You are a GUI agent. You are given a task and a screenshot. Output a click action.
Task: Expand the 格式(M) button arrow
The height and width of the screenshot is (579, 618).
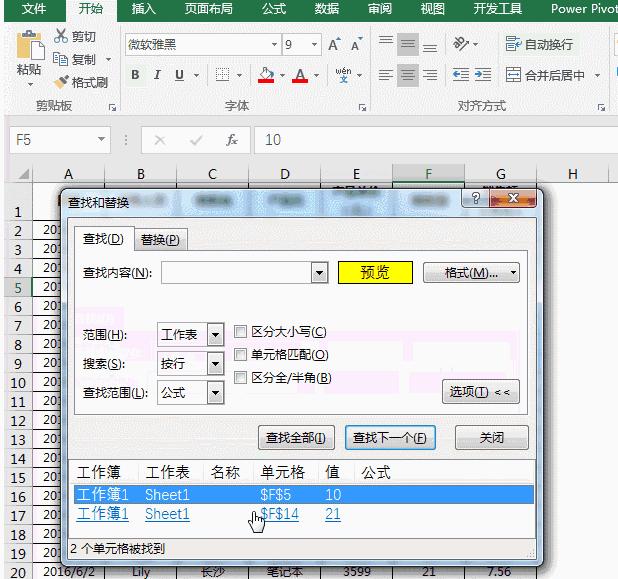513,272
